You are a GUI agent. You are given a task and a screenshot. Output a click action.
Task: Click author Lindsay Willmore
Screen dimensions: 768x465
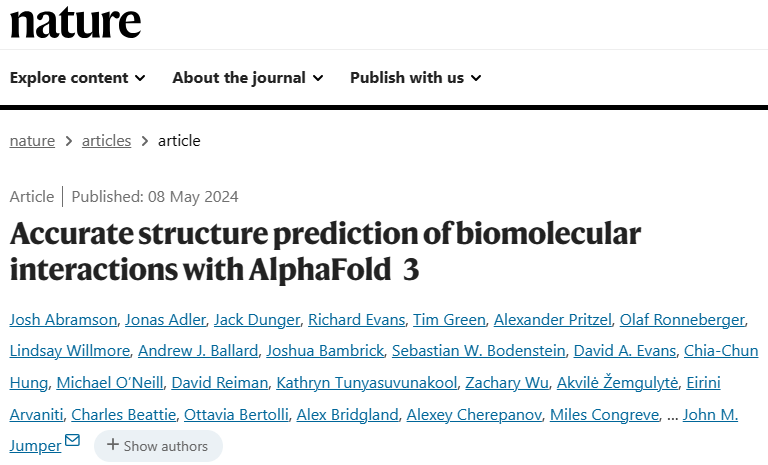tap(68, 350)
